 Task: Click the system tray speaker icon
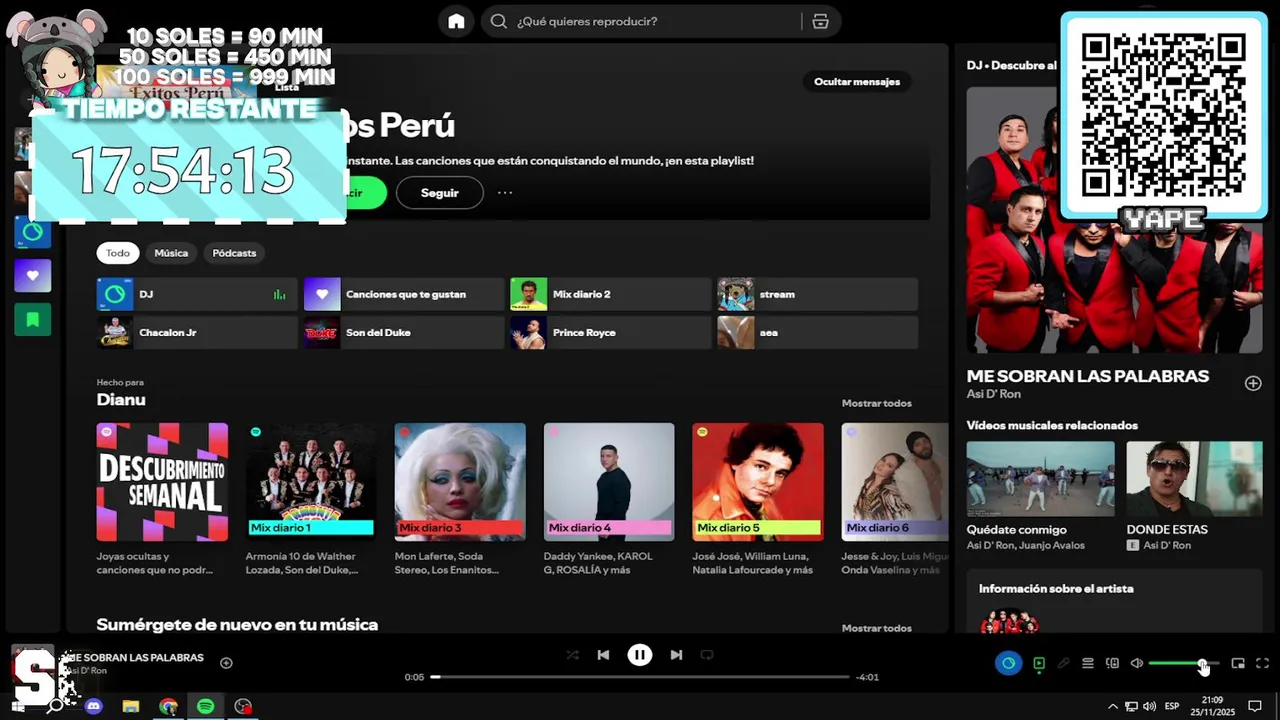(x=1148, y=706)
